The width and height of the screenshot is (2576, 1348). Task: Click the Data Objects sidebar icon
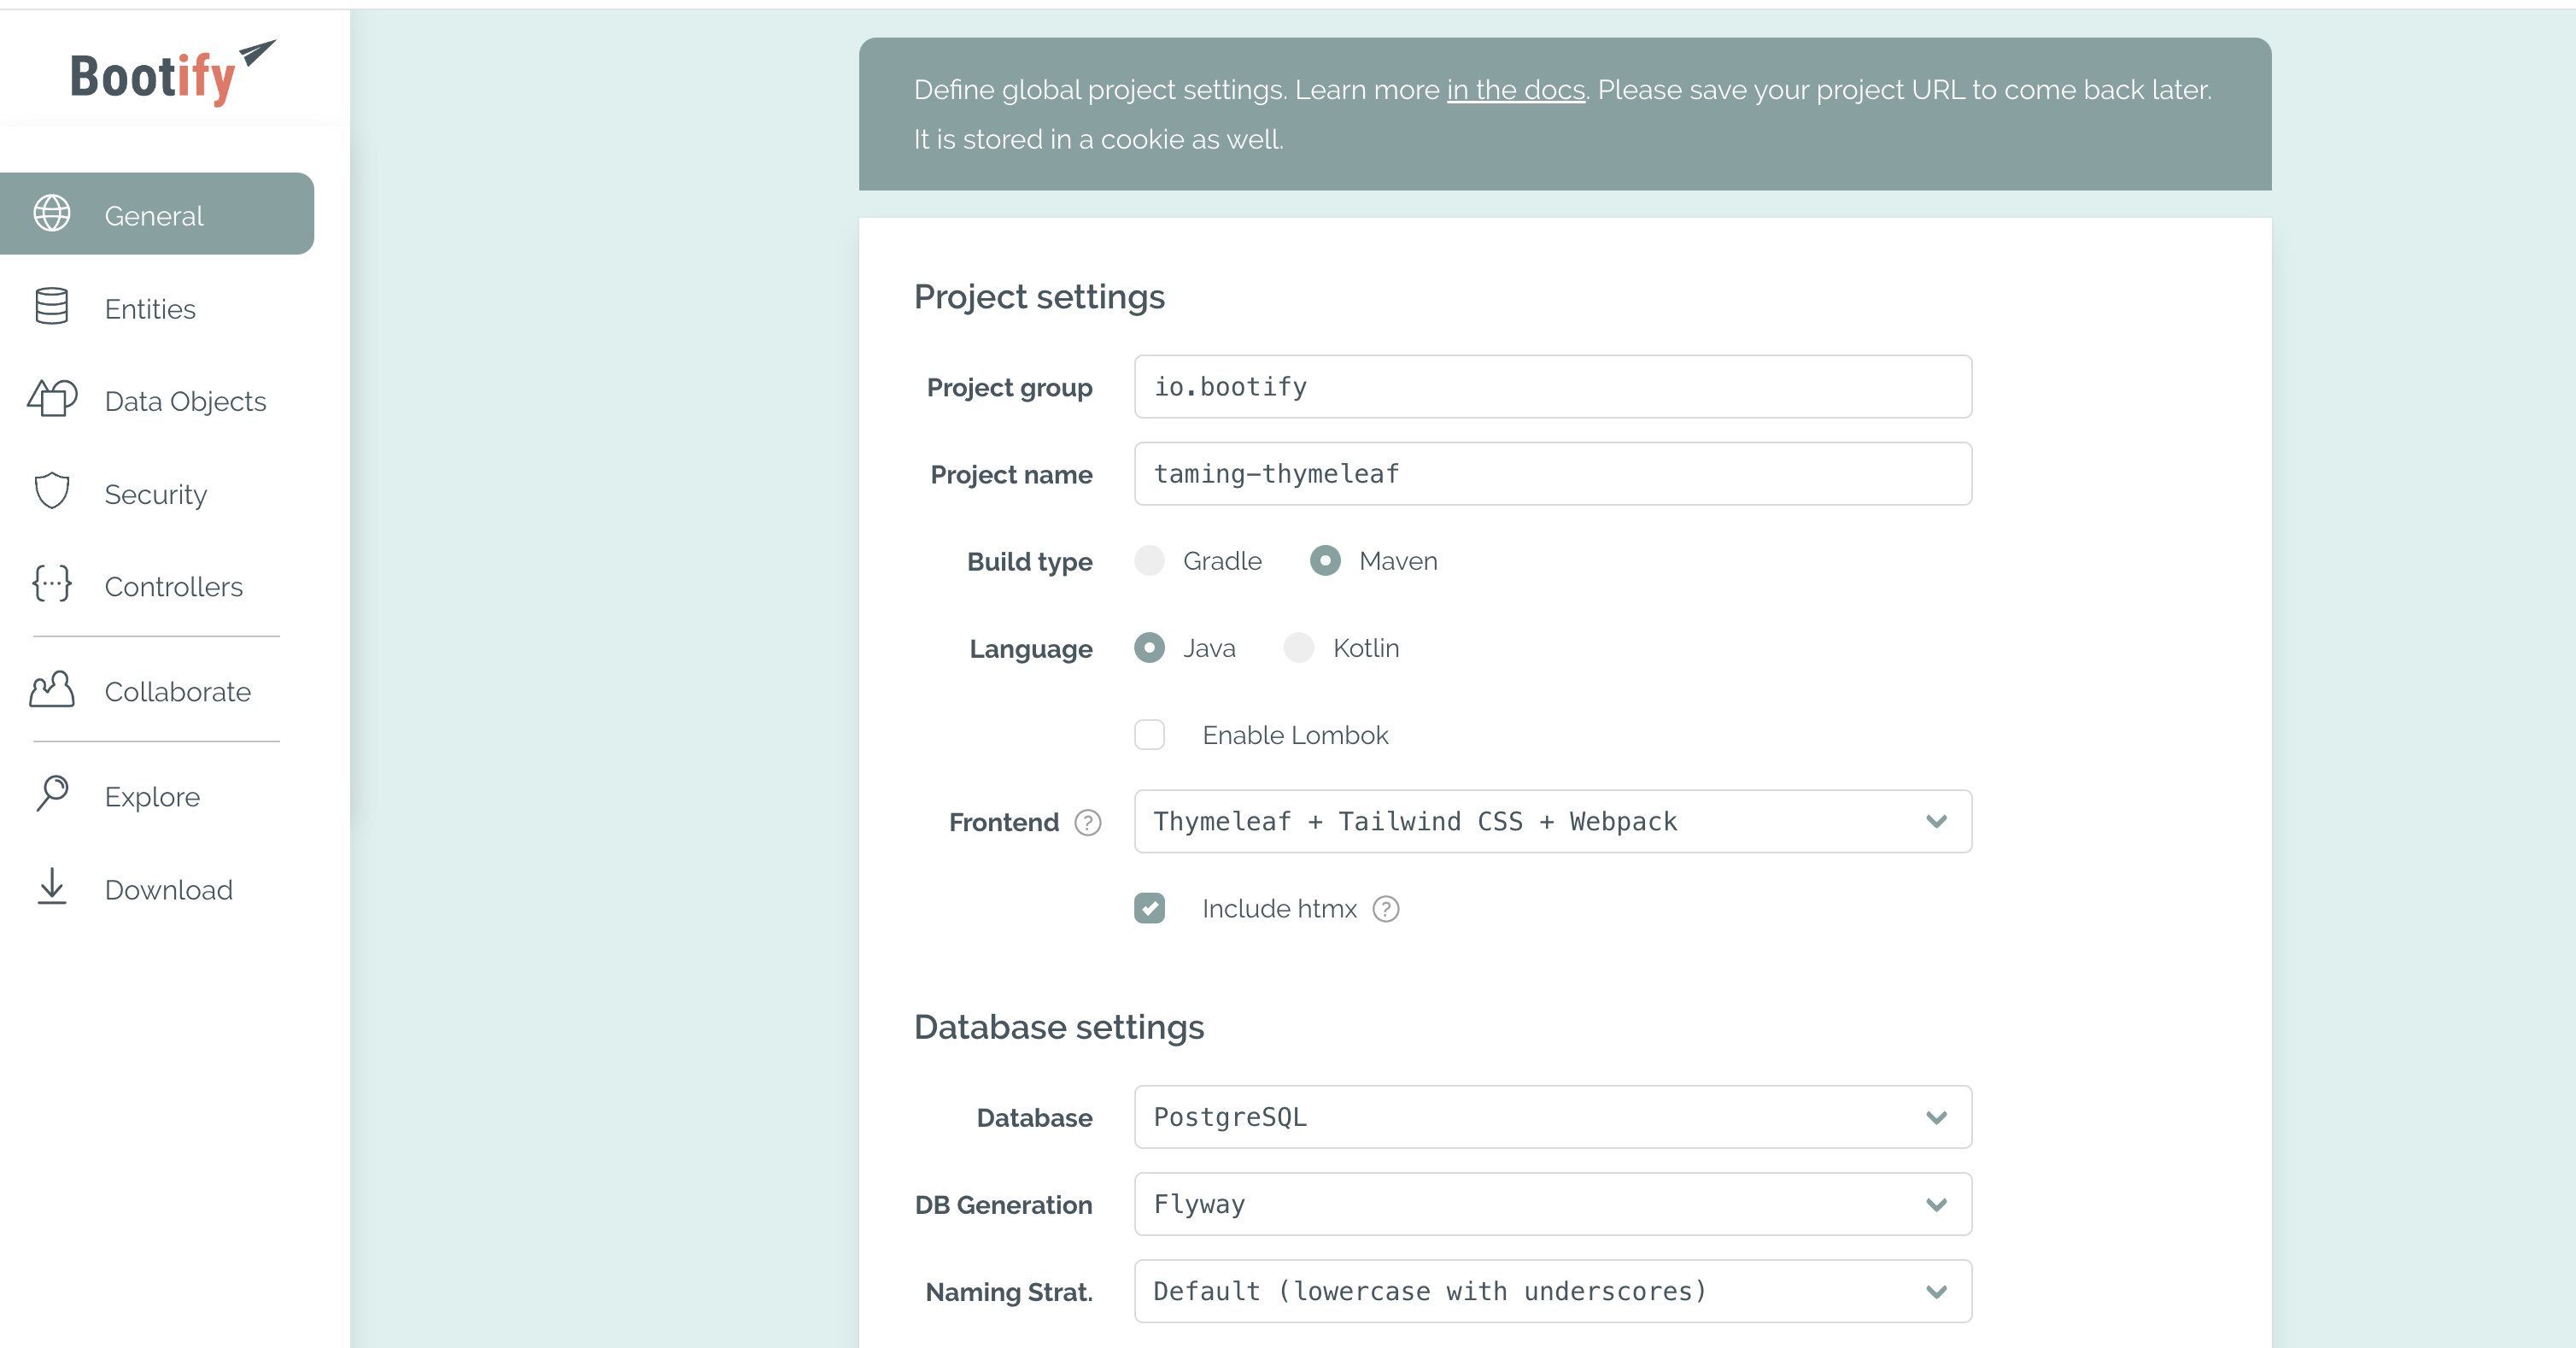tap(51, 399)
